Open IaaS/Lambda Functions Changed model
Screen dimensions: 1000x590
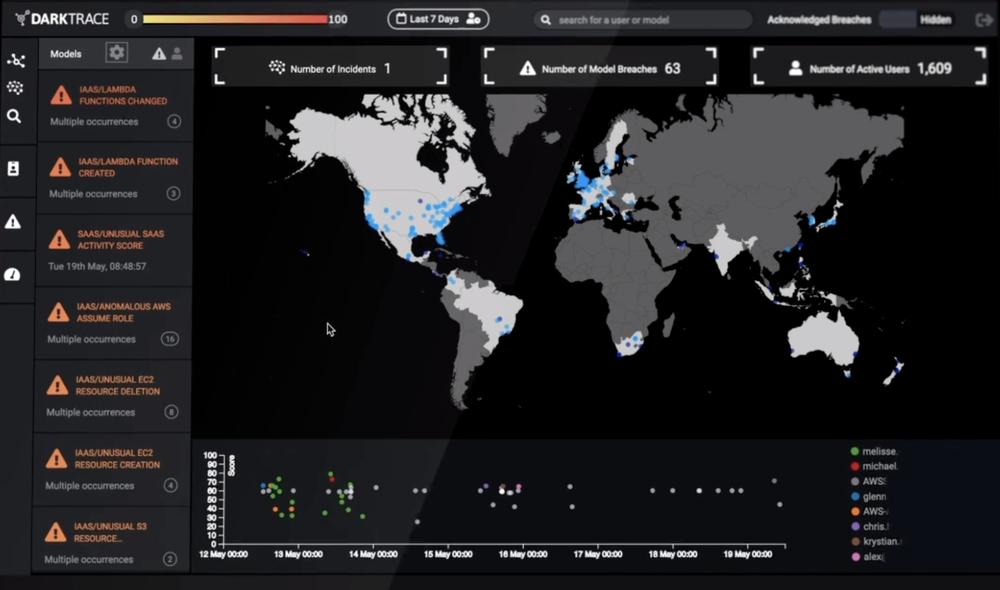(123, 95)
